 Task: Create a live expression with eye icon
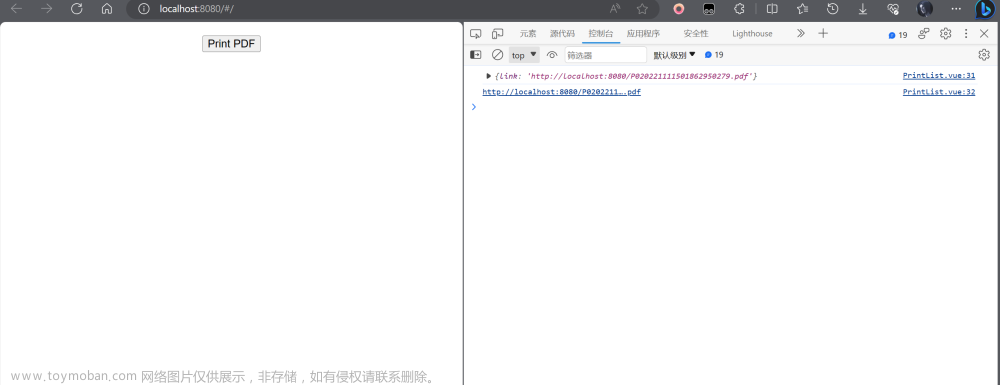pos(552,55)
